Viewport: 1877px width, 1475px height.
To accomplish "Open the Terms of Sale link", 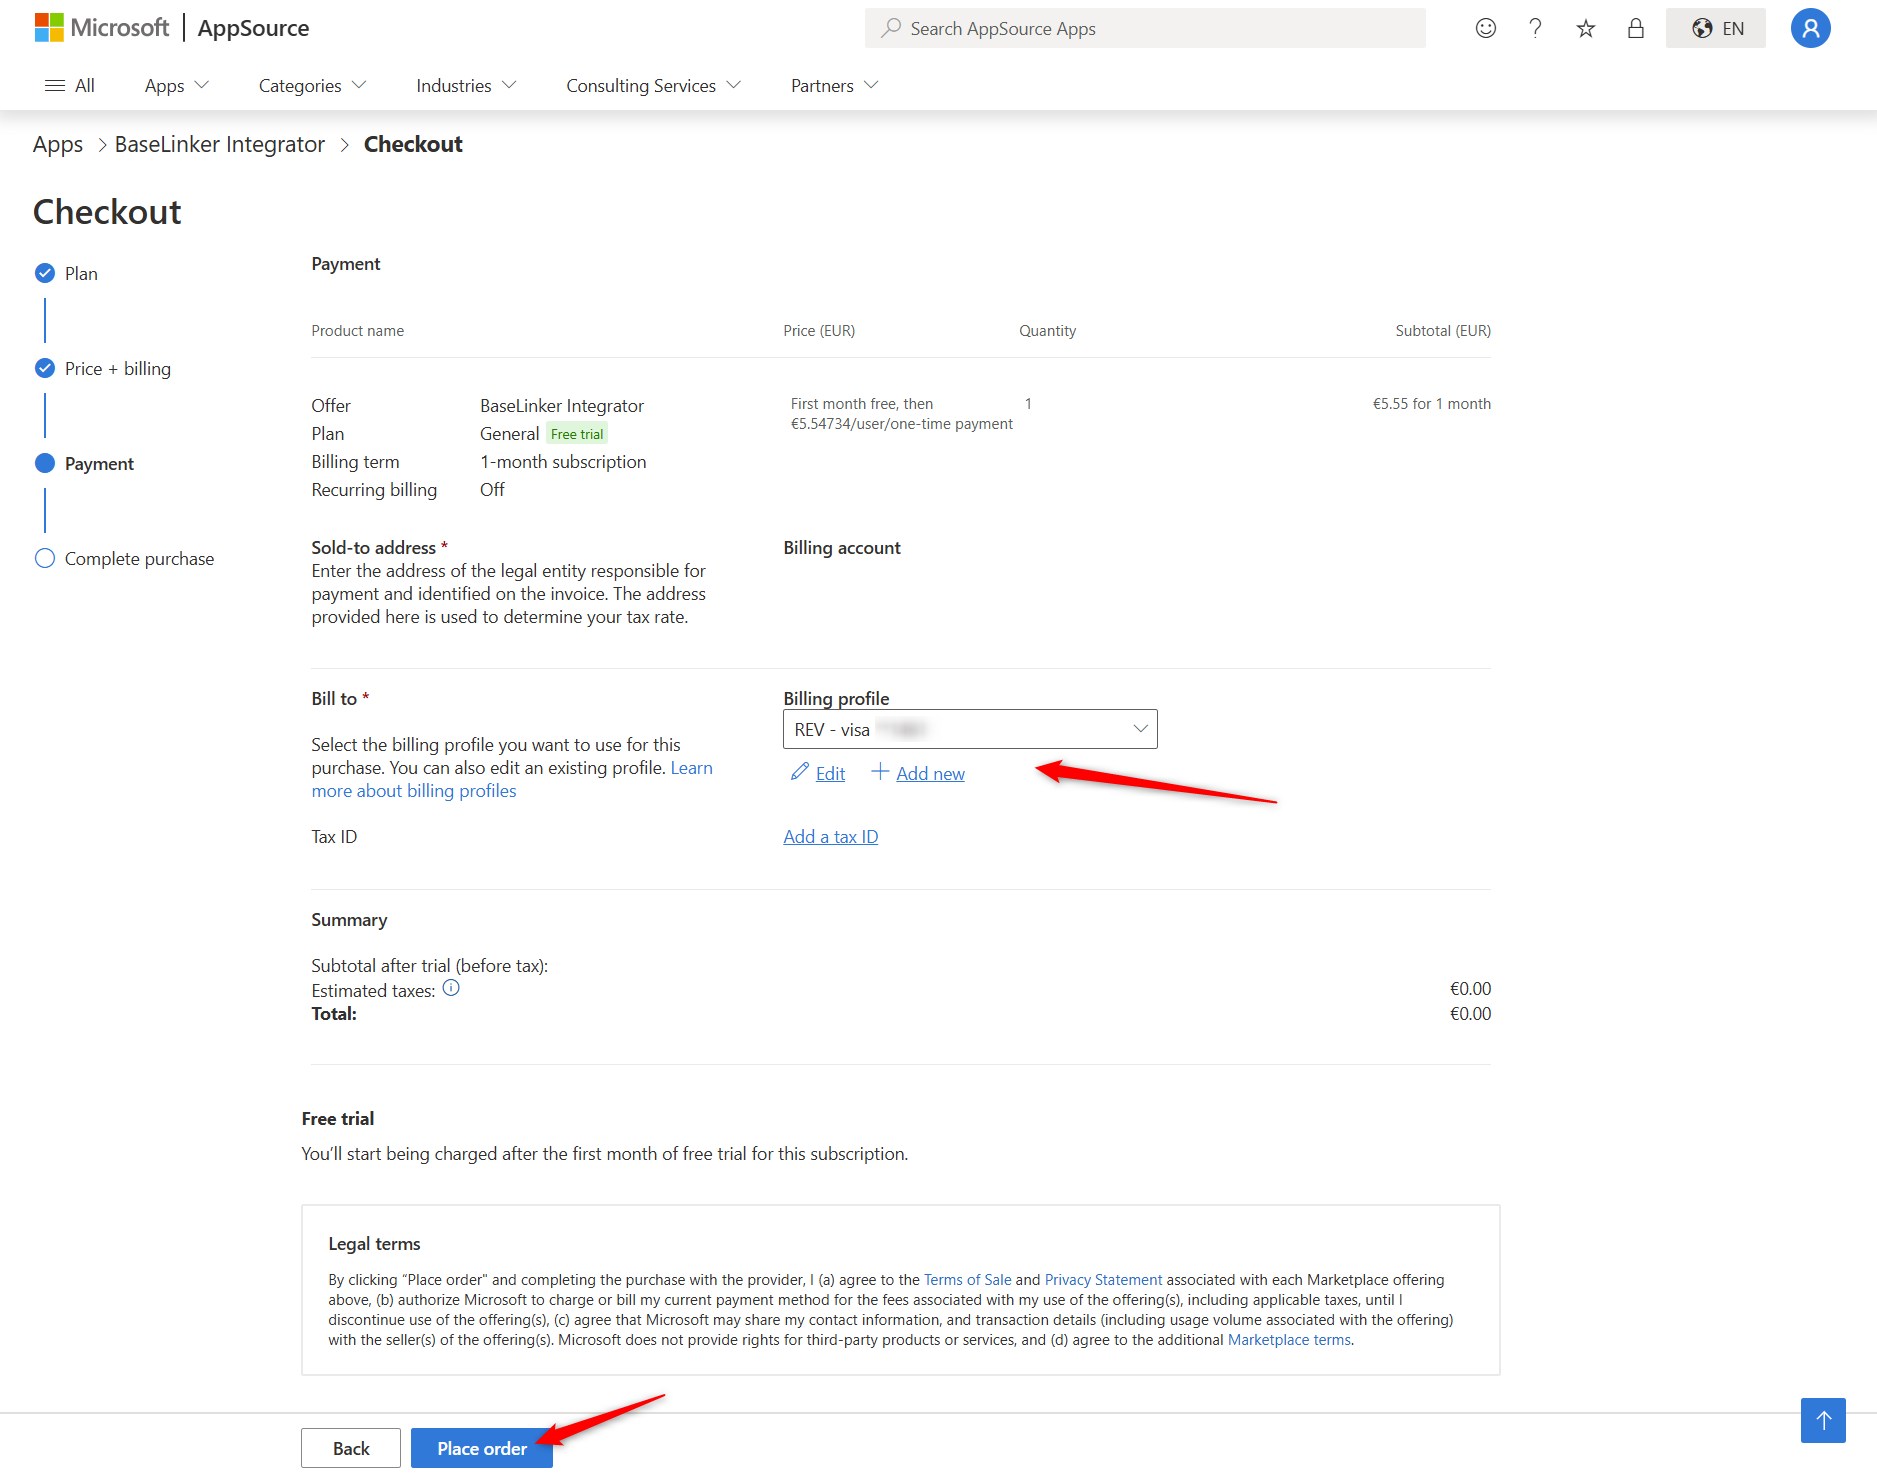I will point(967,1280).
